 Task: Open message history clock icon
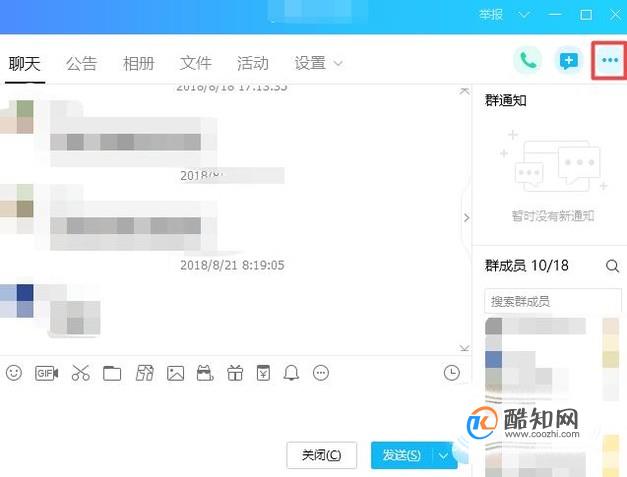[451, 373]
